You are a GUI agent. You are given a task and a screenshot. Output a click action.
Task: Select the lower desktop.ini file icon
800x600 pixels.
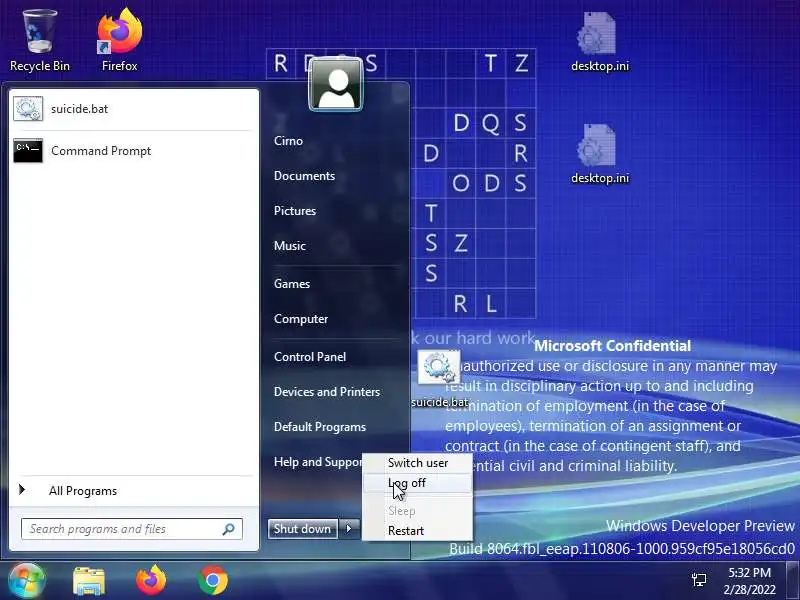click(x=599, y=154)
